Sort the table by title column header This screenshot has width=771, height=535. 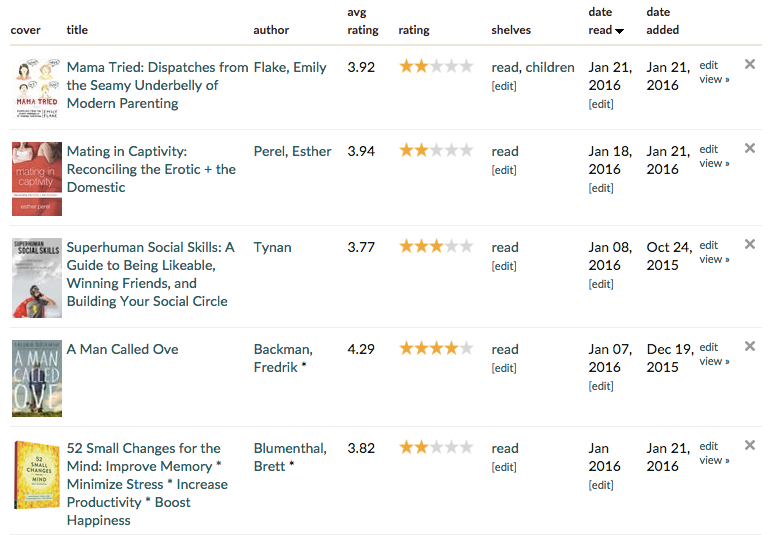tap(77, 30)
